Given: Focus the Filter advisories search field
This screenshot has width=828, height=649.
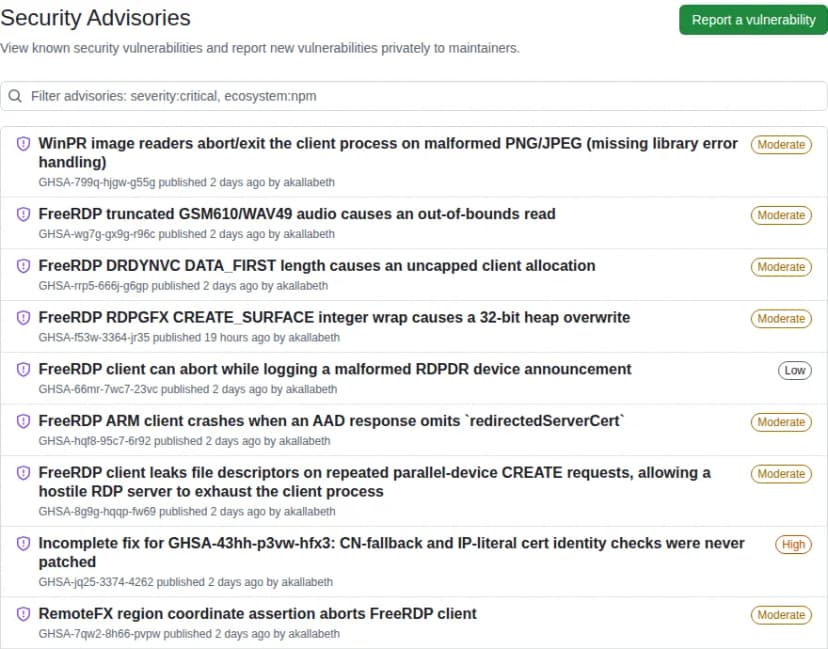Looking at the screenshot, I should coord(414,96).
